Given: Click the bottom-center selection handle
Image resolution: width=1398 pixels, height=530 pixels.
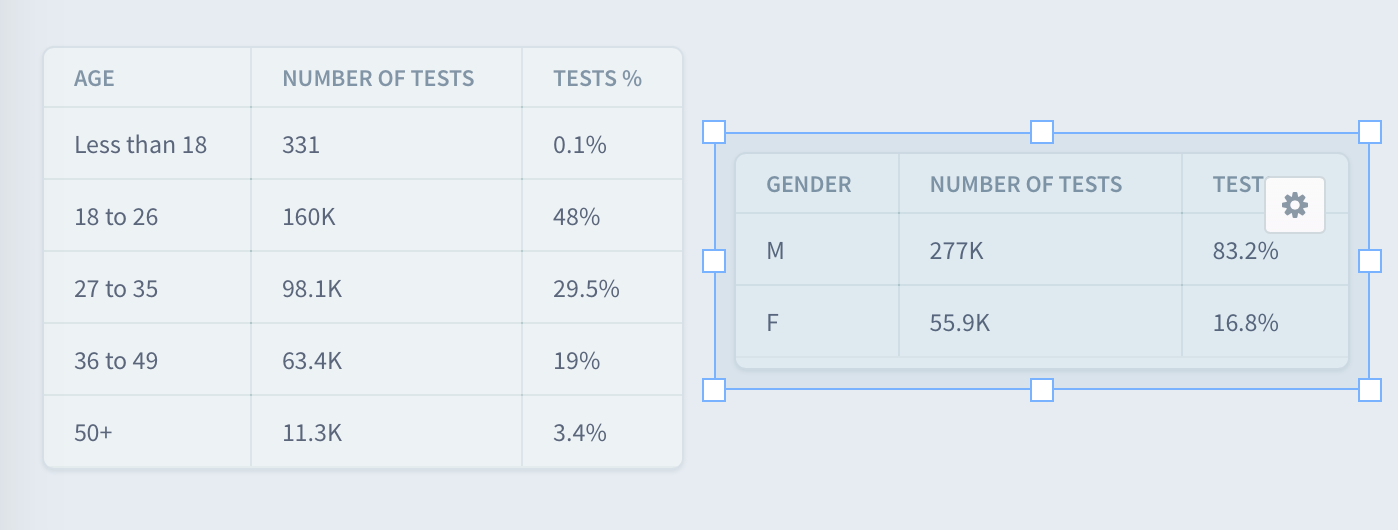Looking at the screenshot, I should (1042, 389).
